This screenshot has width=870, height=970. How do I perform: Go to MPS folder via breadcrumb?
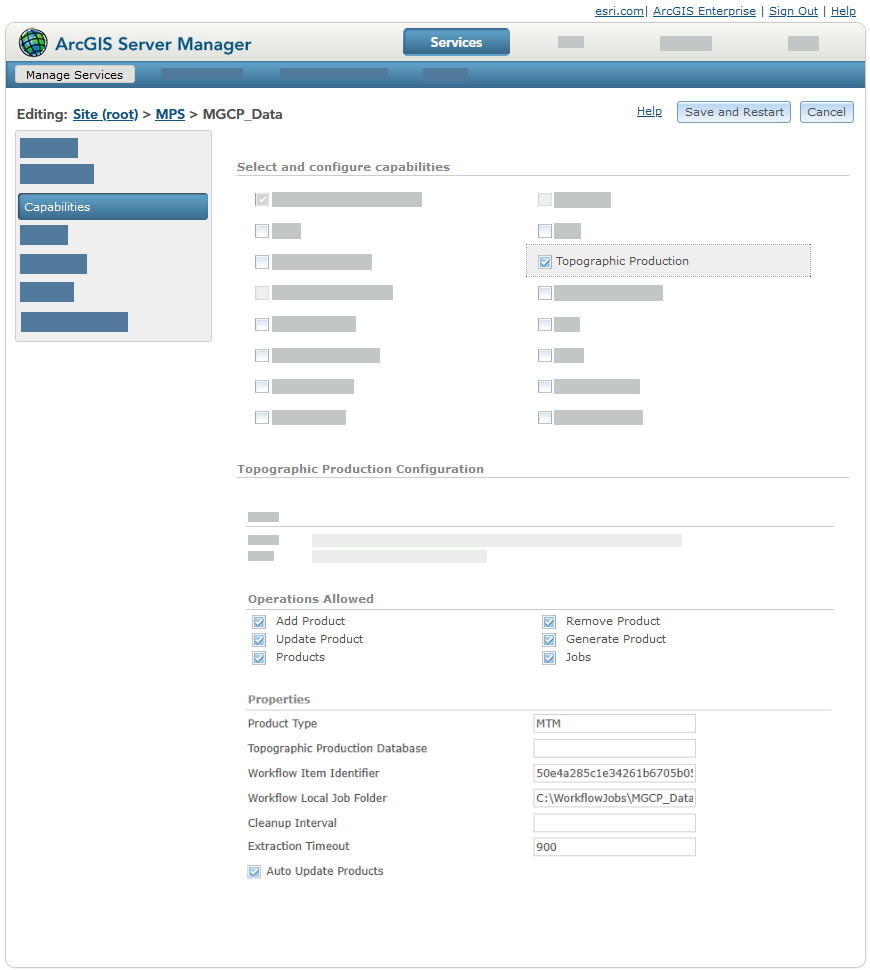click(x=169, y=114)
